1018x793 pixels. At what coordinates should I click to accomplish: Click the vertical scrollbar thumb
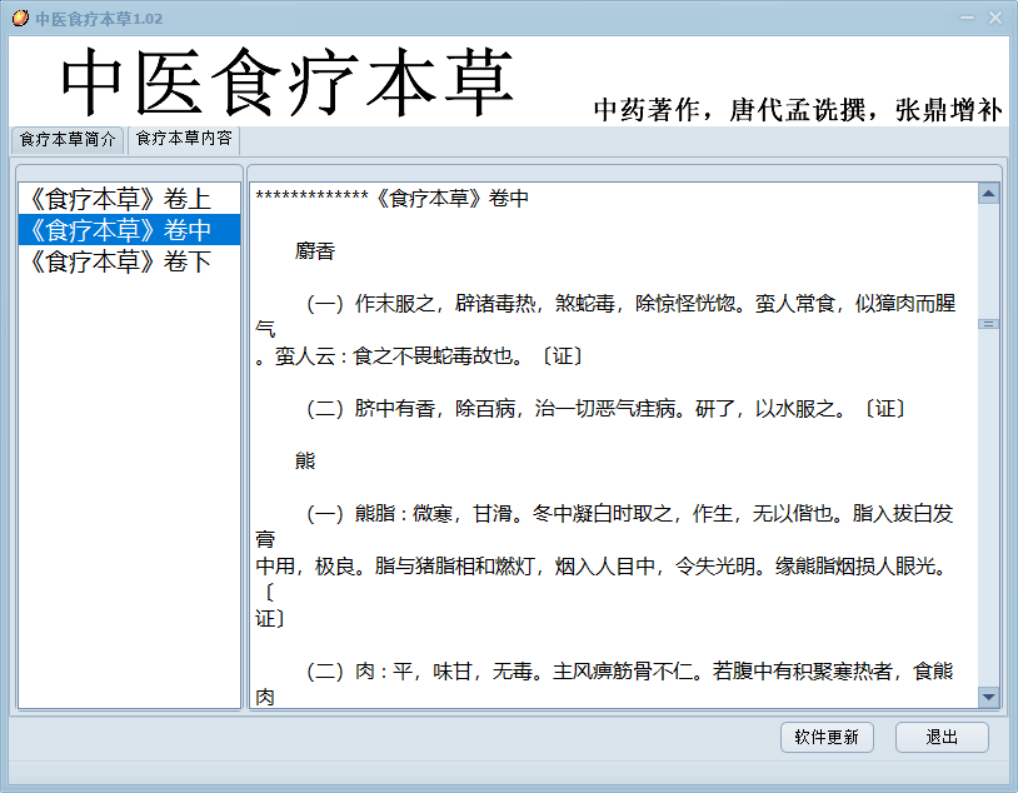click(988, 324)
